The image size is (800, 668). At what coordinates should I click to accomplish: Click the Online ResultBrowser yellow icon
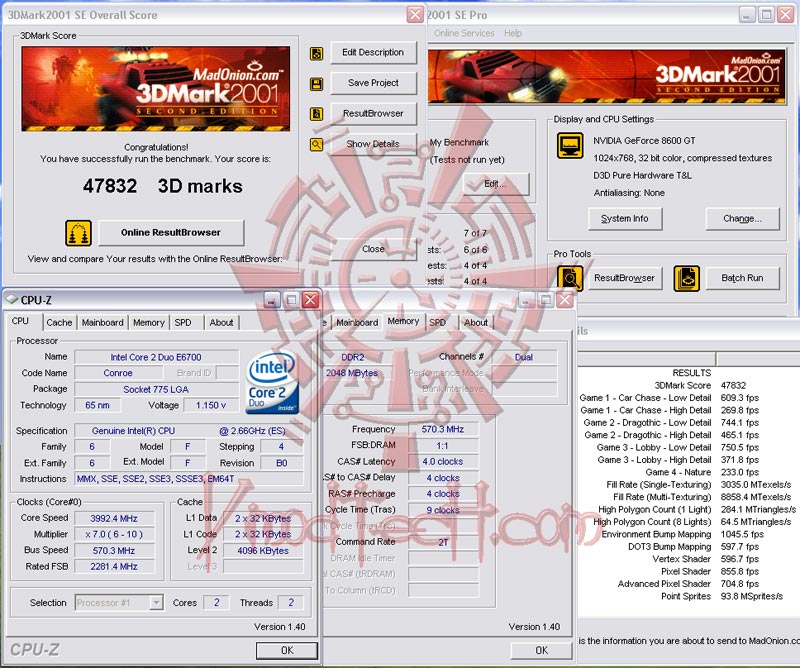point(79,233)
